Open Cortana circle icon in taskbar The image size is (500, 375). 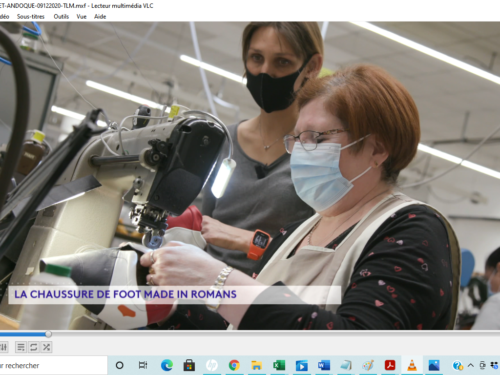(119, 365)
